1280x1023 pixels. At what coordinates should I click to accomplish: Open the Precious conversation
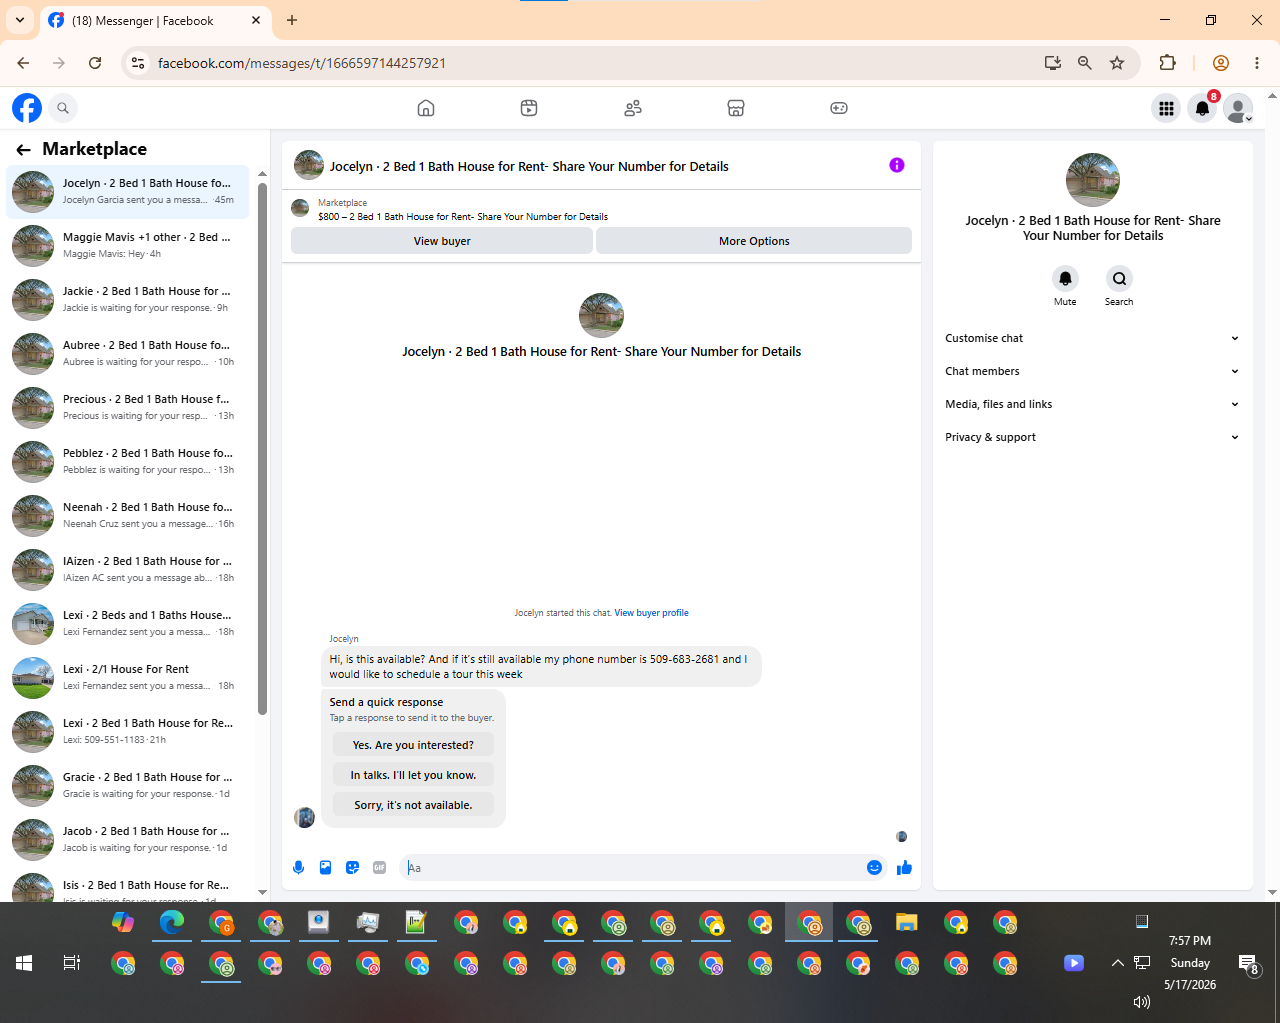pos(128,407)
